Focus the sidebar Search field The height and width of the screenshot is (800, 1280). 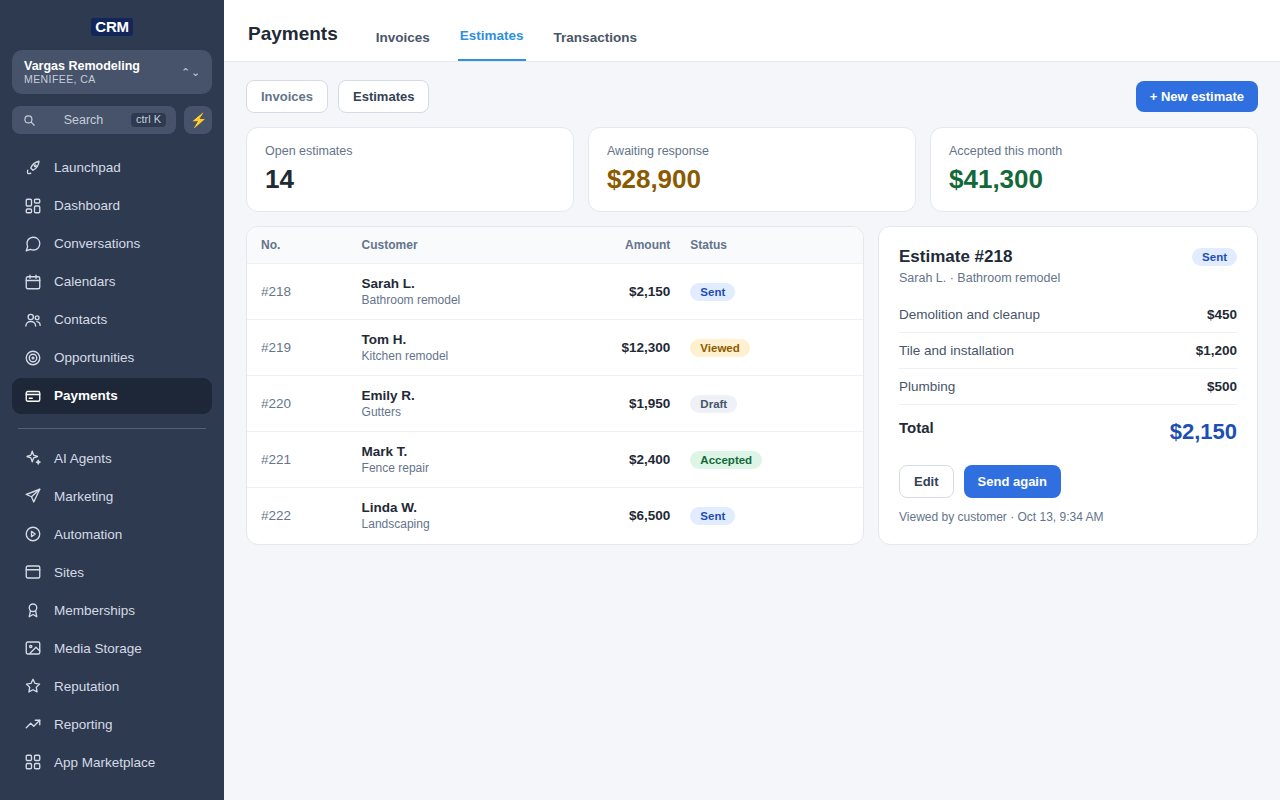tap(94, 120)
